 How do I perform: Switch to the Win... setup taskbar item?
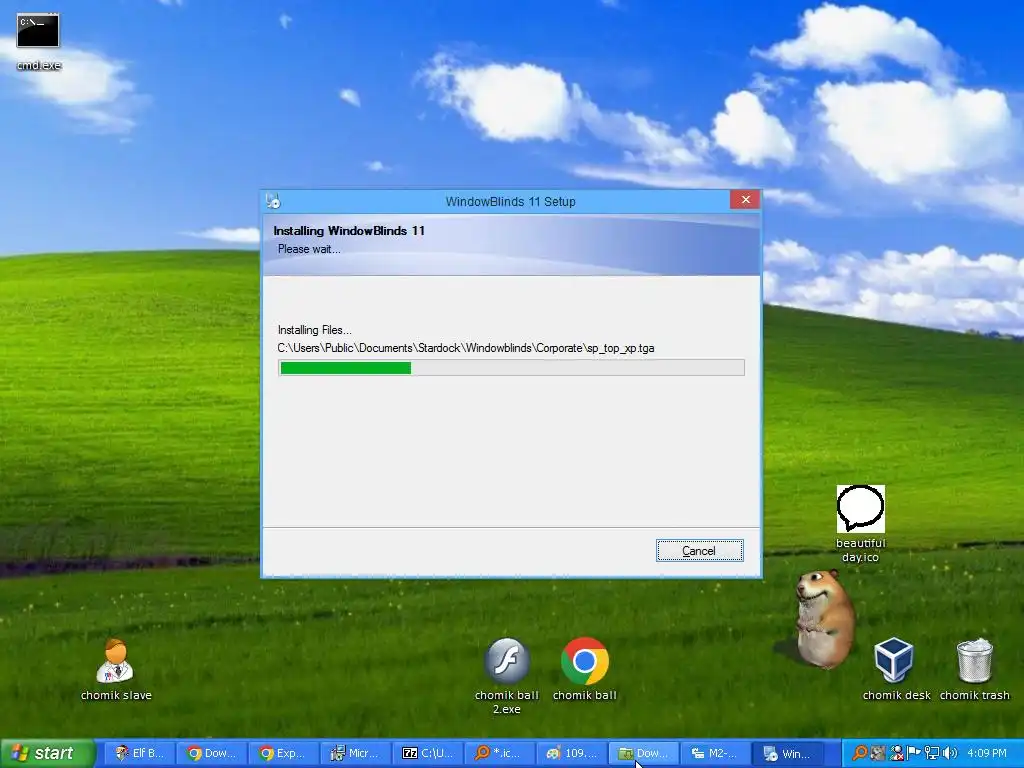click(788, 753)
